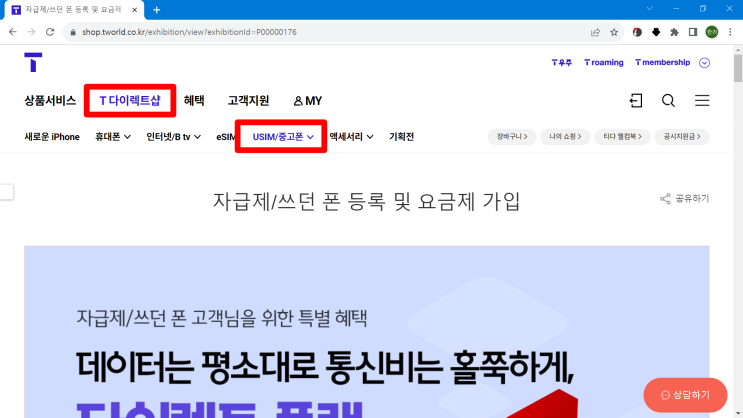
Task: Open the 혜택 menu
Action: 194,100
